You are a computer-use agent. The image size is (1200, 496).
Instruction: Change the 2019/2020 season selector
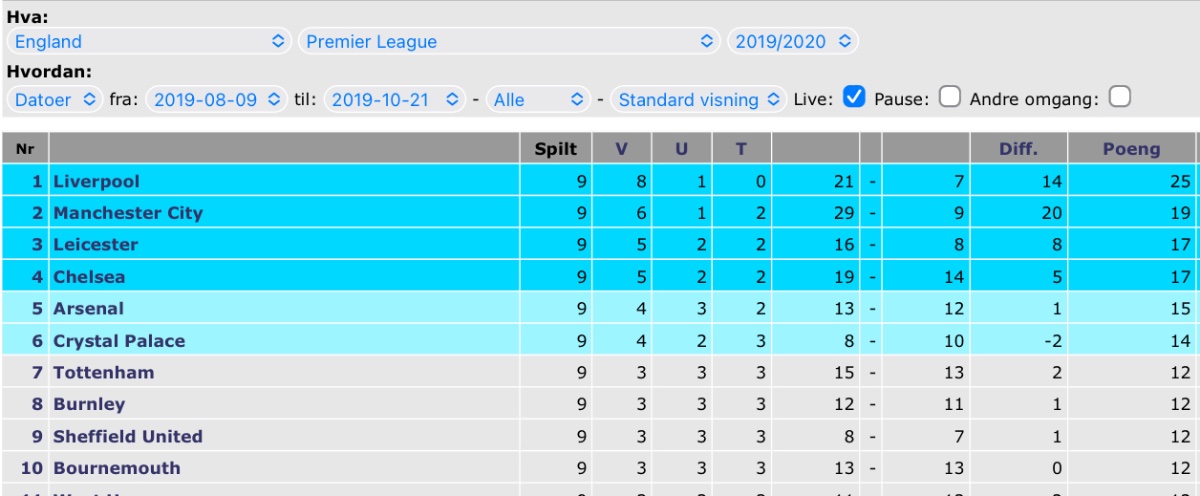(x=792, y=41)
